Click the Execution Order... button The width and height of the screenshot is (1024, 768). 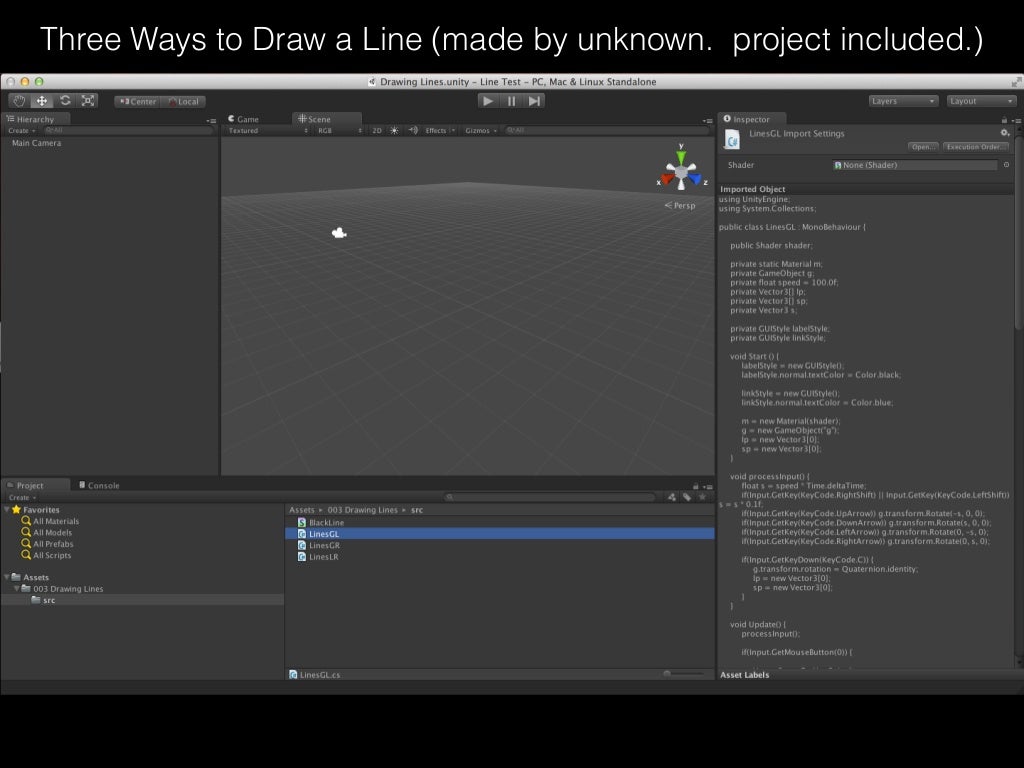point(976,147)
